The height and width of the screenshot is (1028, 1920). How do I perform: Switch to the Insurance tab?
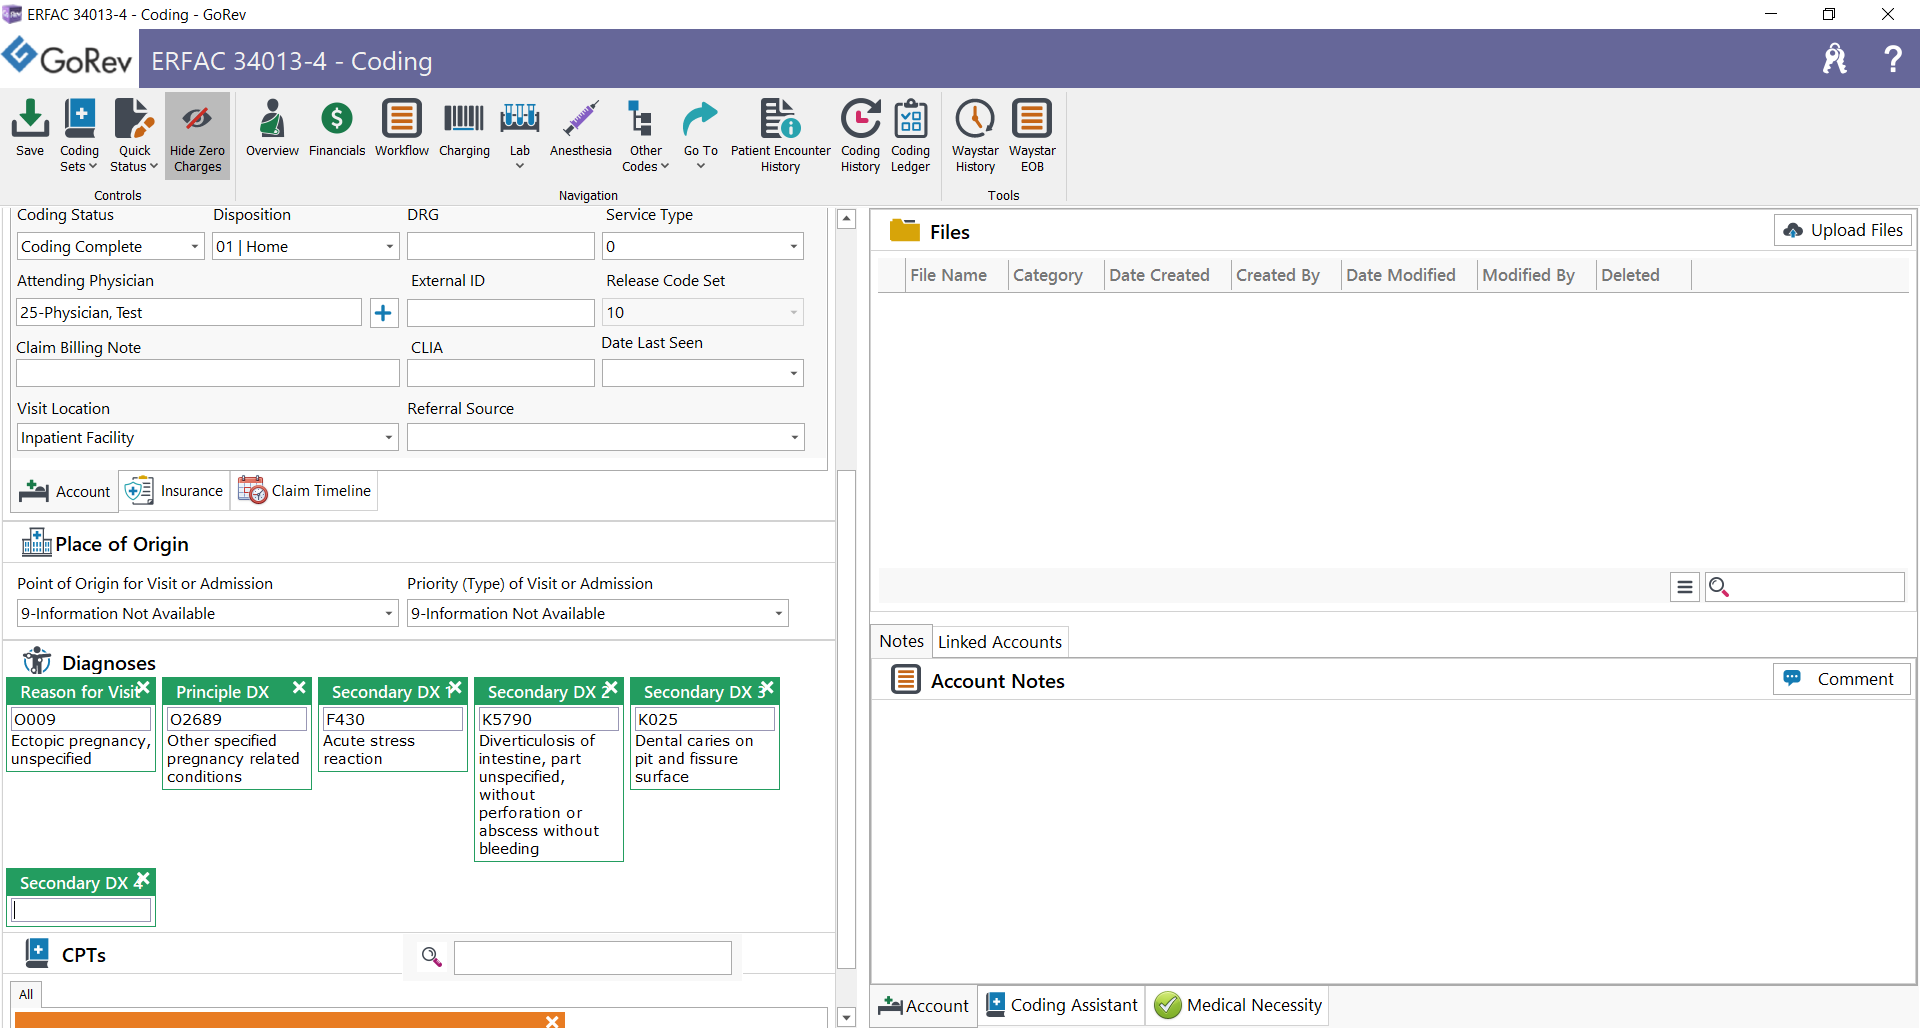coord(174,491)
